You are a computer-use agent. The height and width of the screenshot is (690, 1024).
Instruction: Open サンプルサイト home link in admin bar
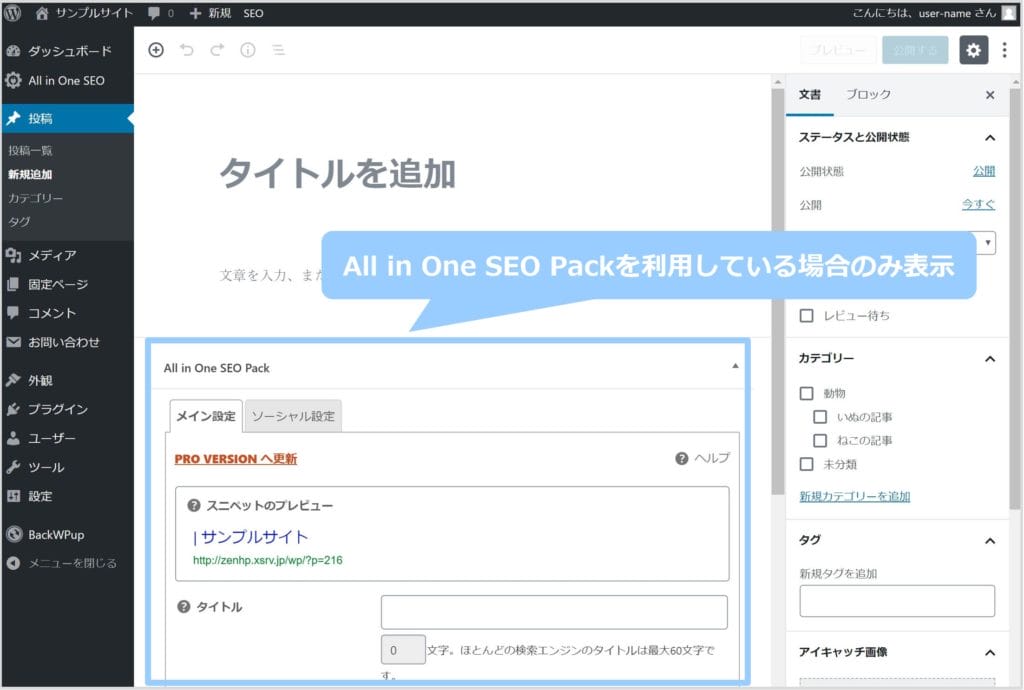pyautogui.click(x=84, y=13)
